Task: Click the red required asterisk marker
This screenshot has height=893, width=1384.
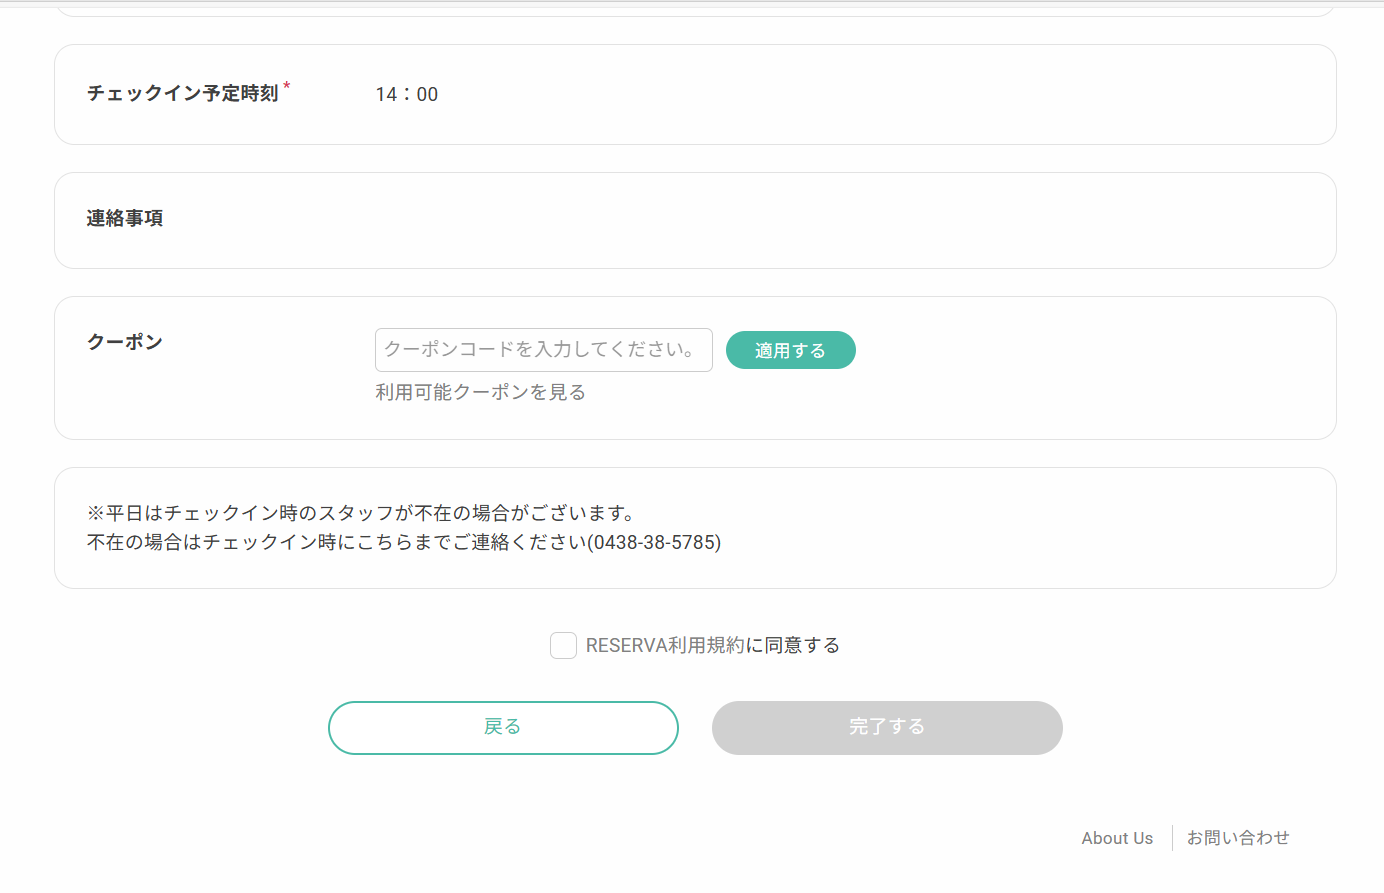Action: 287,87
